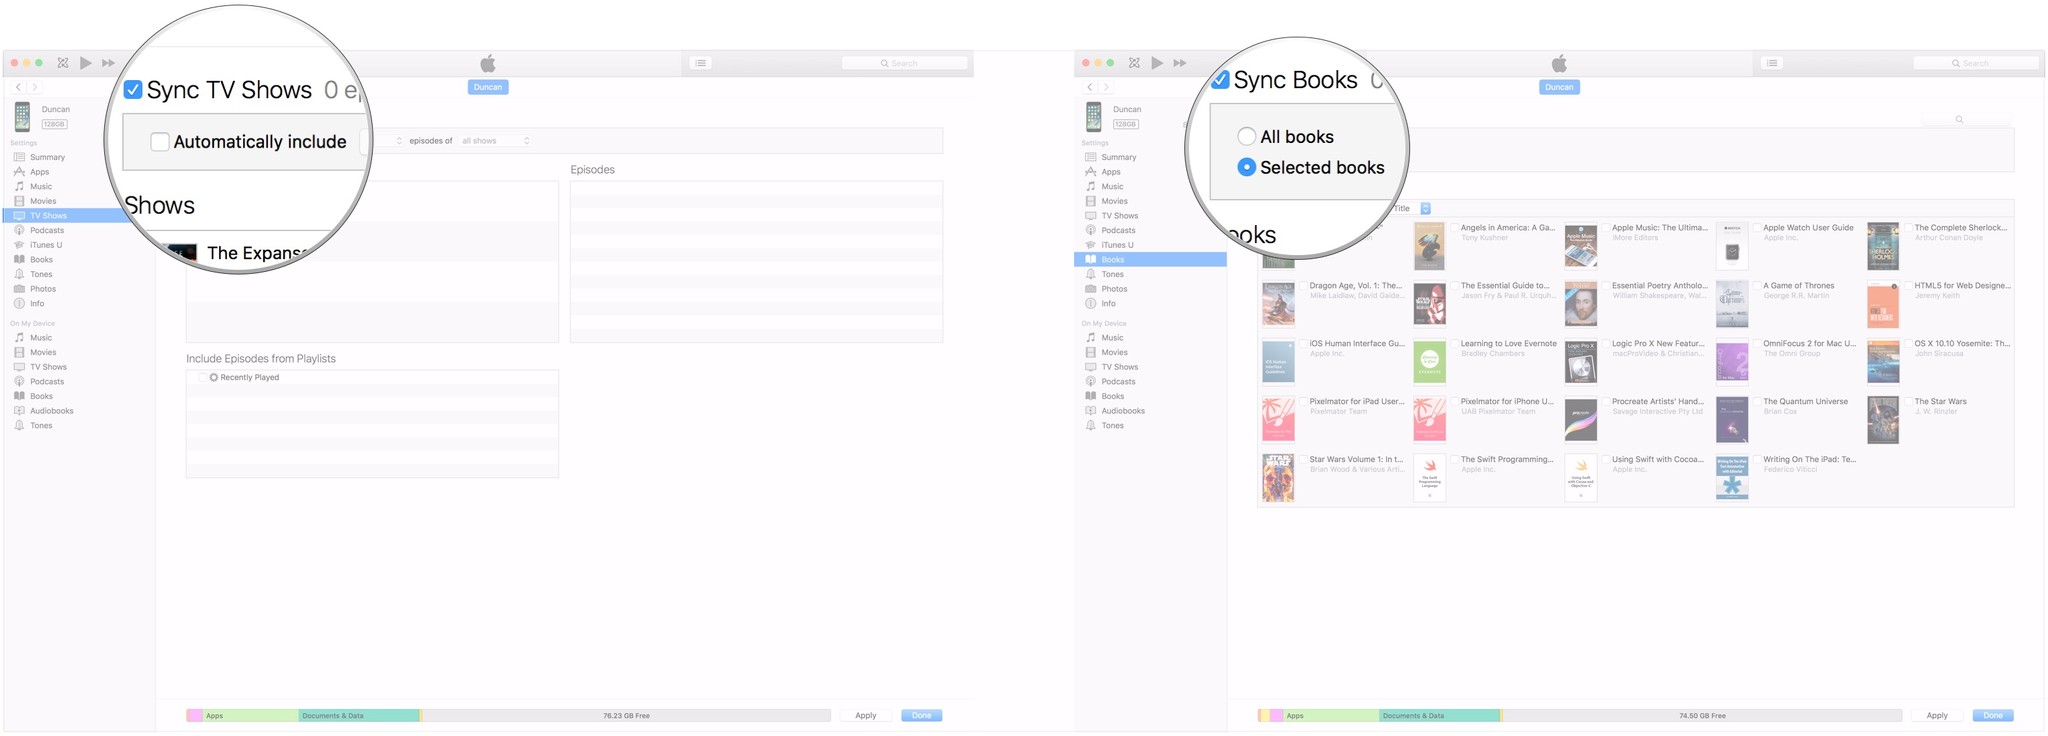Screen dimensions: 2048x736
Task: Click OmniFocus 2 for Mac book cover
Action: tap(1732, 362)
